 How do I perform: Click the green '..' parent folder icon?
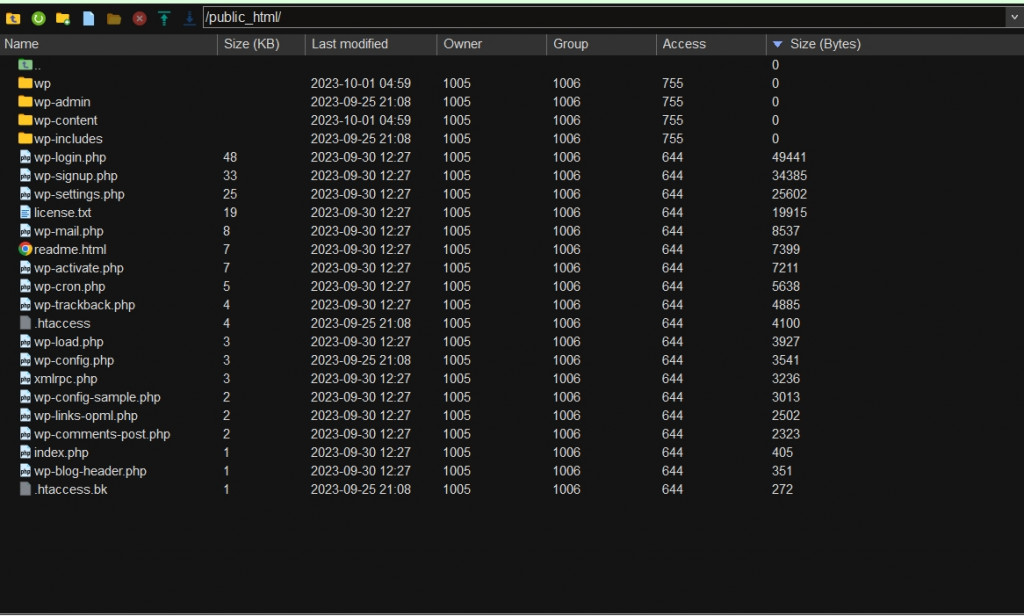[x=25, y=65]
